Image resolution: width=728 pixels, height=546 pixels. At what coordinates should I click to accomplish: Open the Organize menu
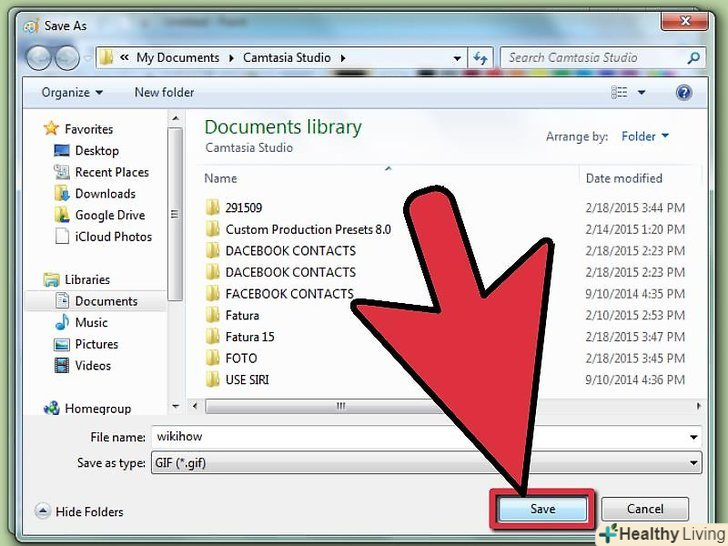tap(72, 92)
